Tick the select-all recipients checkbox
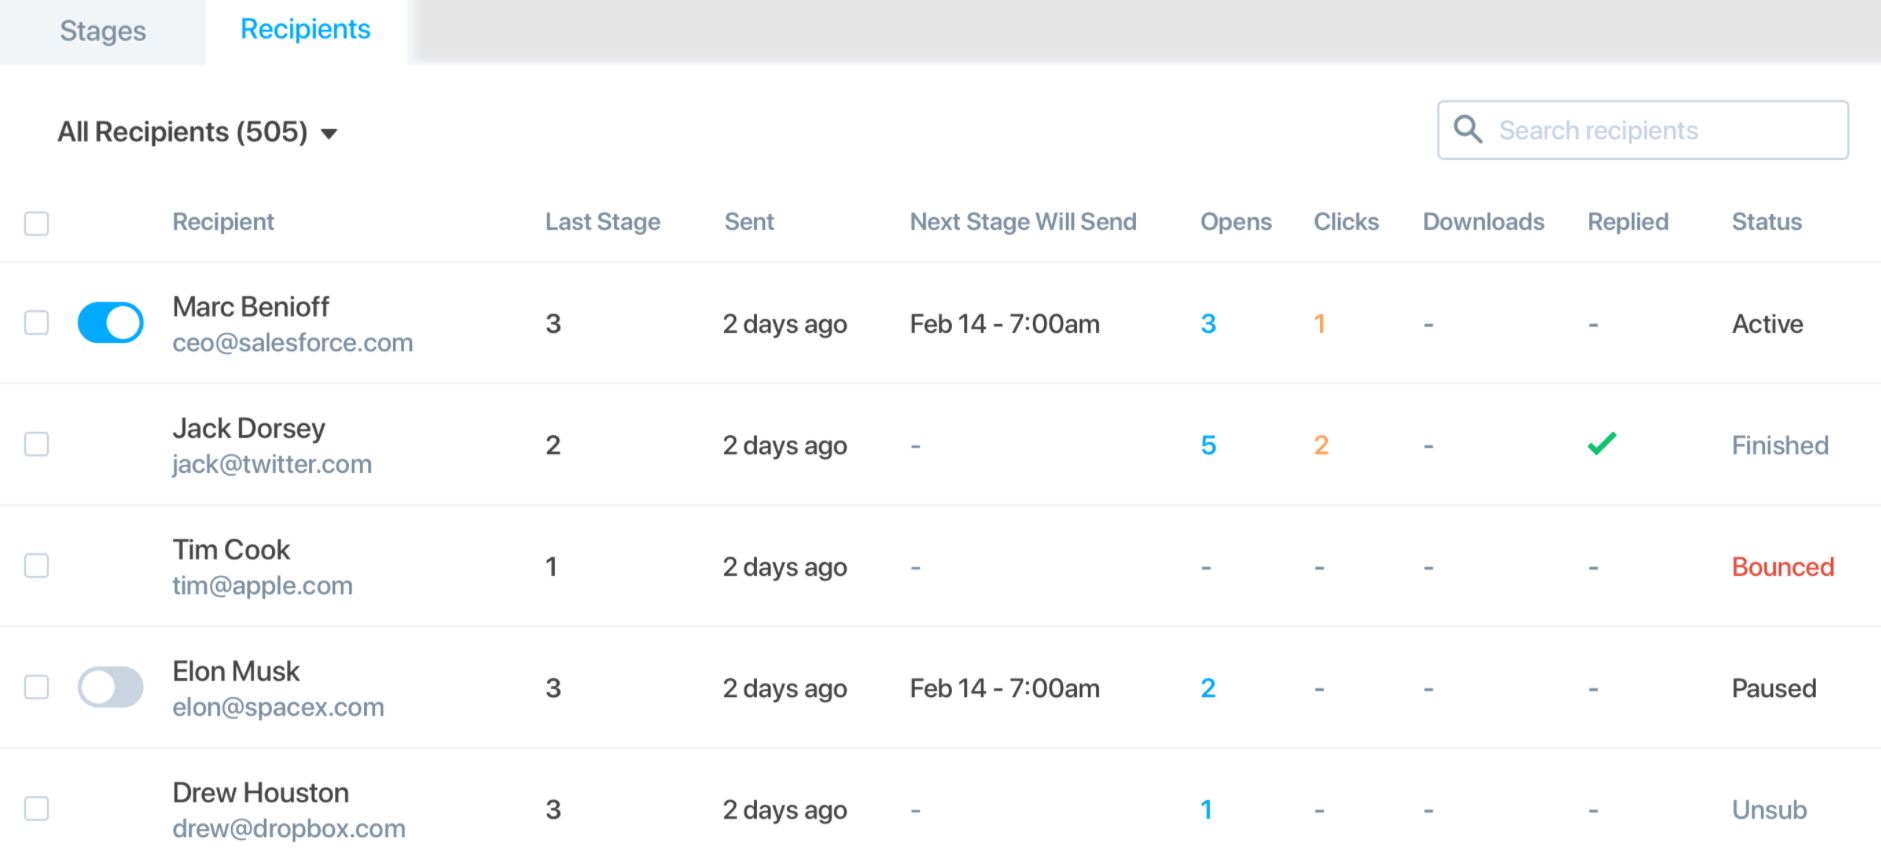The image size is (1881, 855). coord(37,223)
